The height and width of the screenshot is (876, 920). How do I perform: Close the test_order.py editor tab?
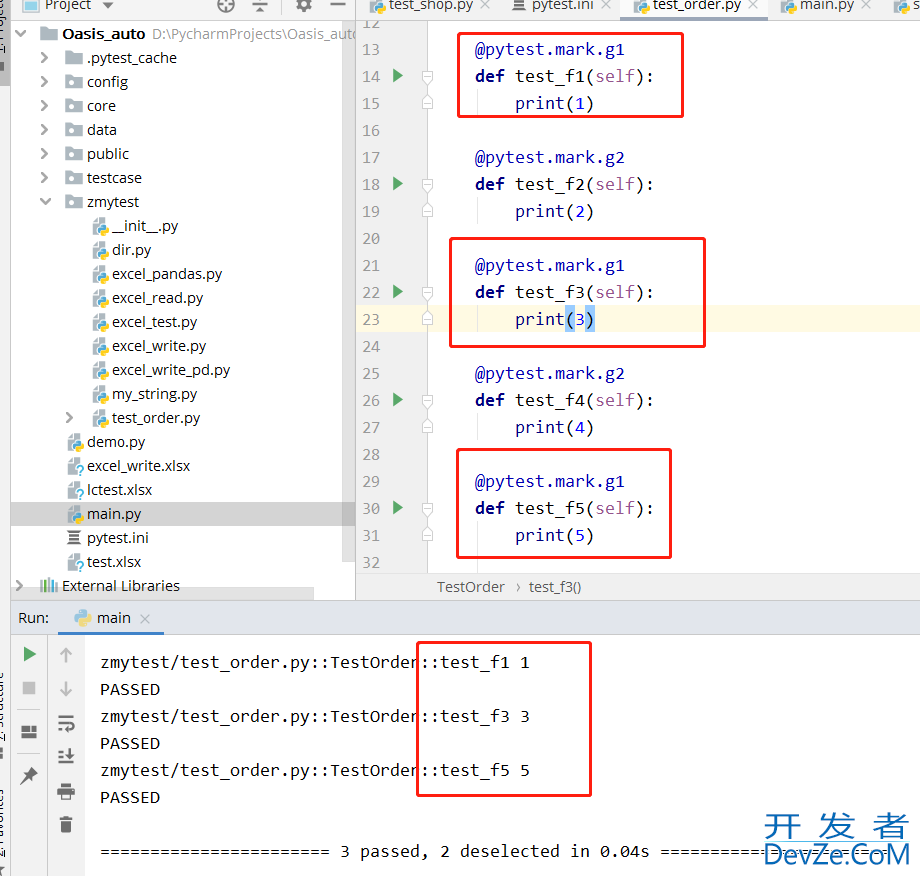tap(753, 5)
